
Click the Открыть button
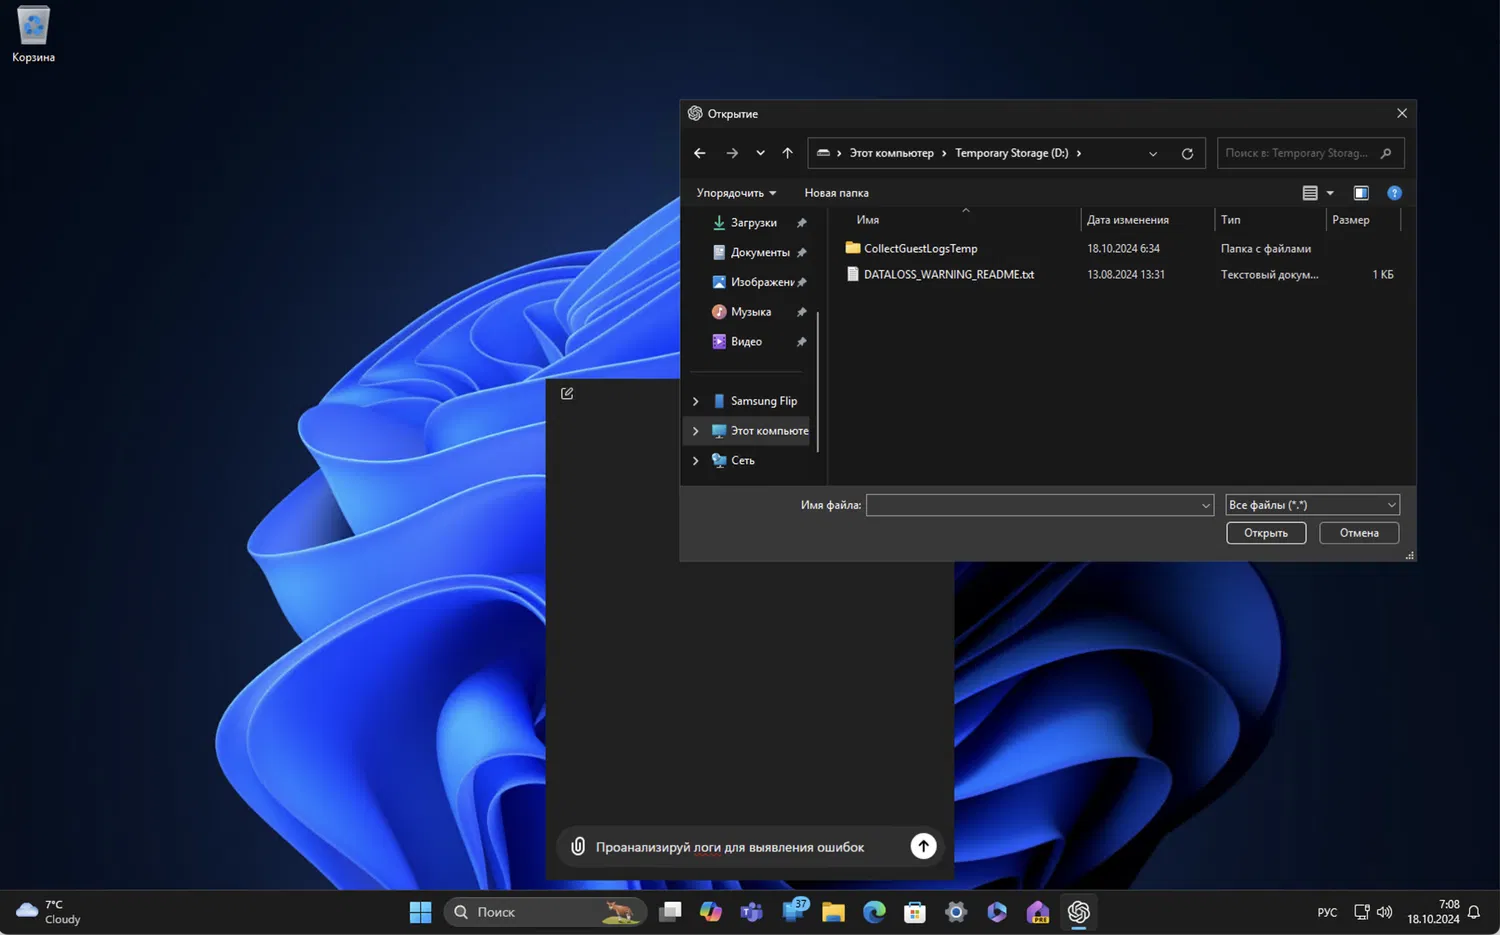point(1265,533)
